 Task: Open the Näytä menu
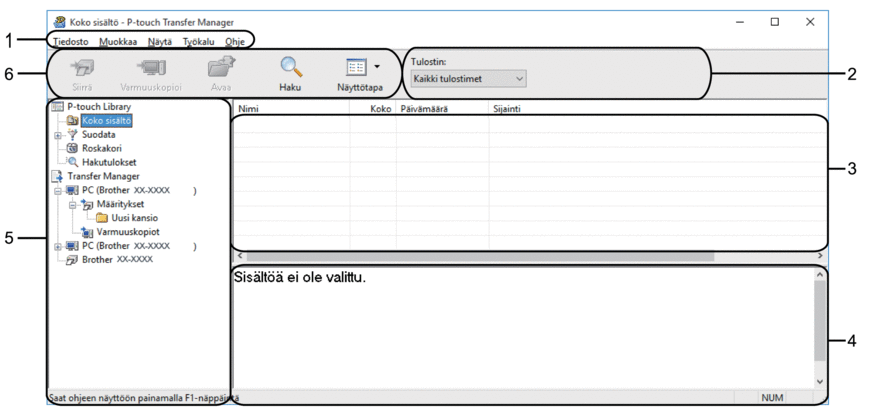click(x=160, y=42)
